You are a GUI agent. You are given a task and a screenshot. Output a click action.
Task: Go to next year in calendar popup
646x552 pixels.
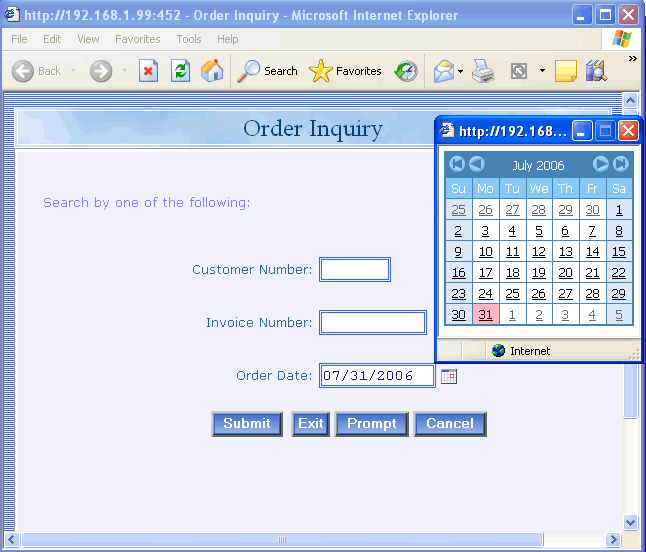[x=620, y=164]
